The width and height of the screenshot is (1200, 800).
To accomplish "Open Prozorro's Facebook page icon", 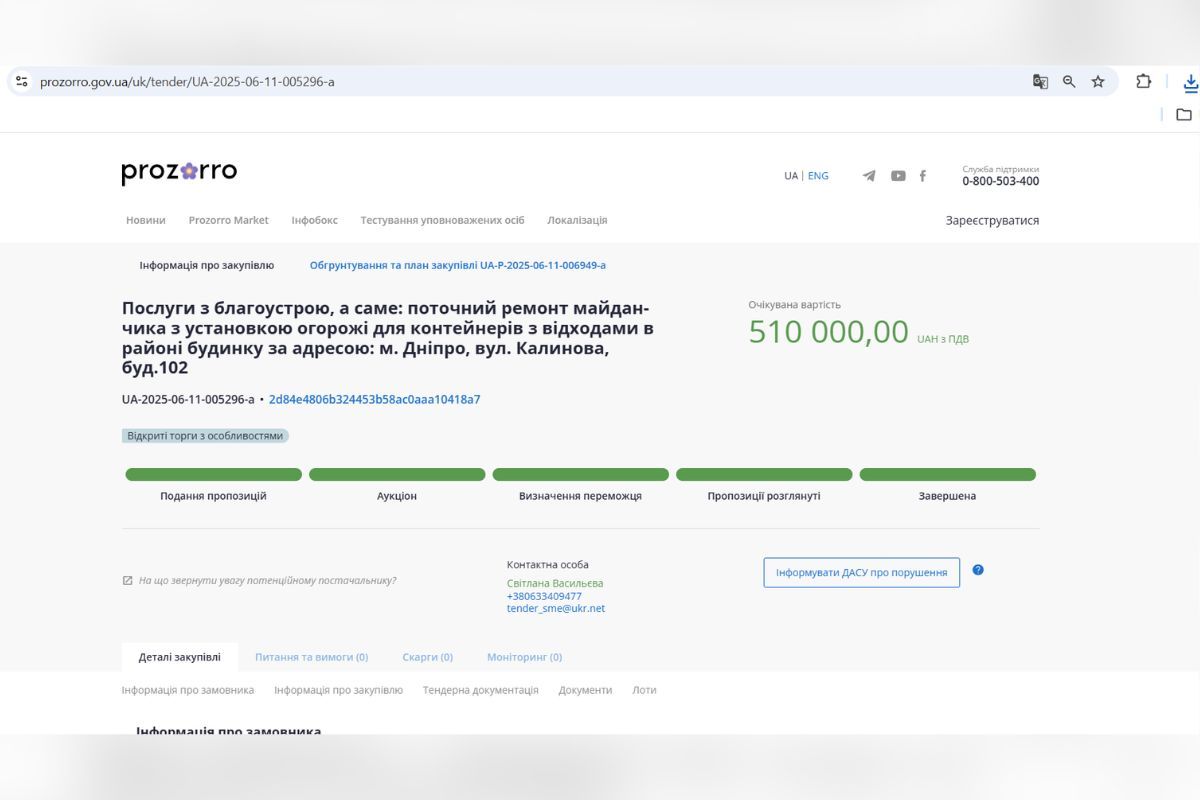I will 922,175.
